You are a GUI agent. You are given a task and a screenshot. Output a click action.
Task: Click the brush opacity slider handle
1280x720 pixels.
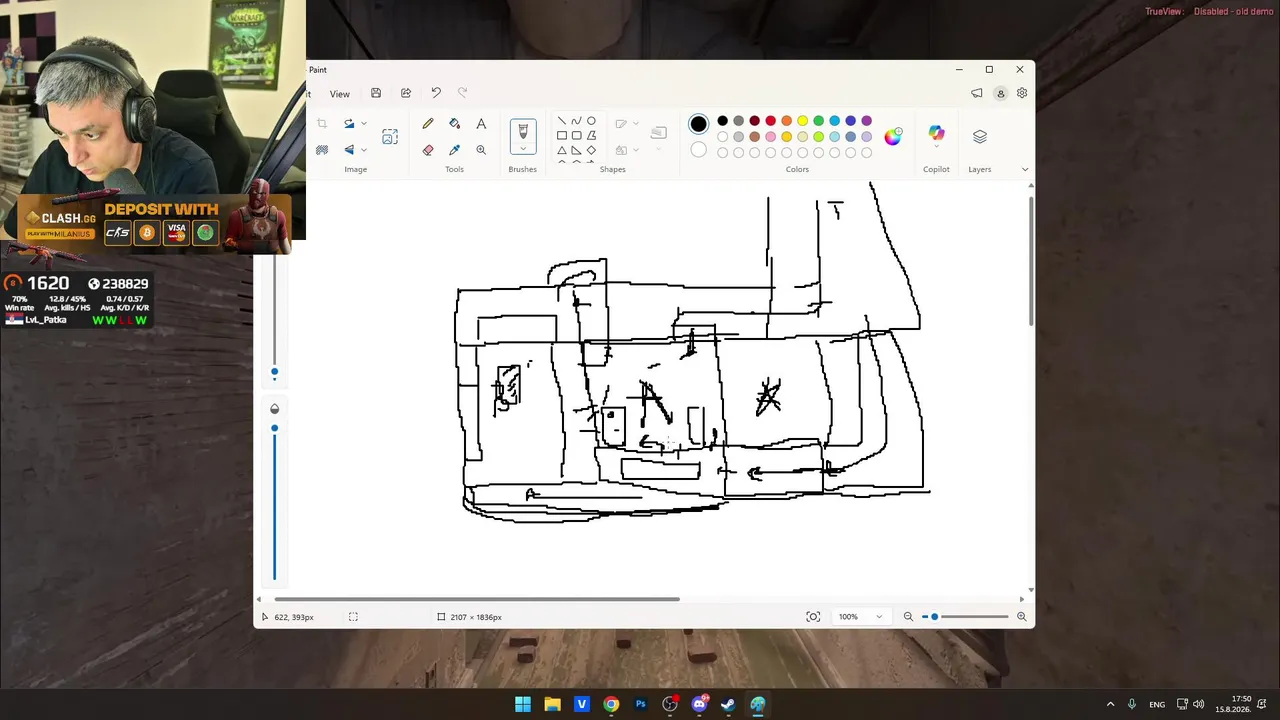(275, 428)
